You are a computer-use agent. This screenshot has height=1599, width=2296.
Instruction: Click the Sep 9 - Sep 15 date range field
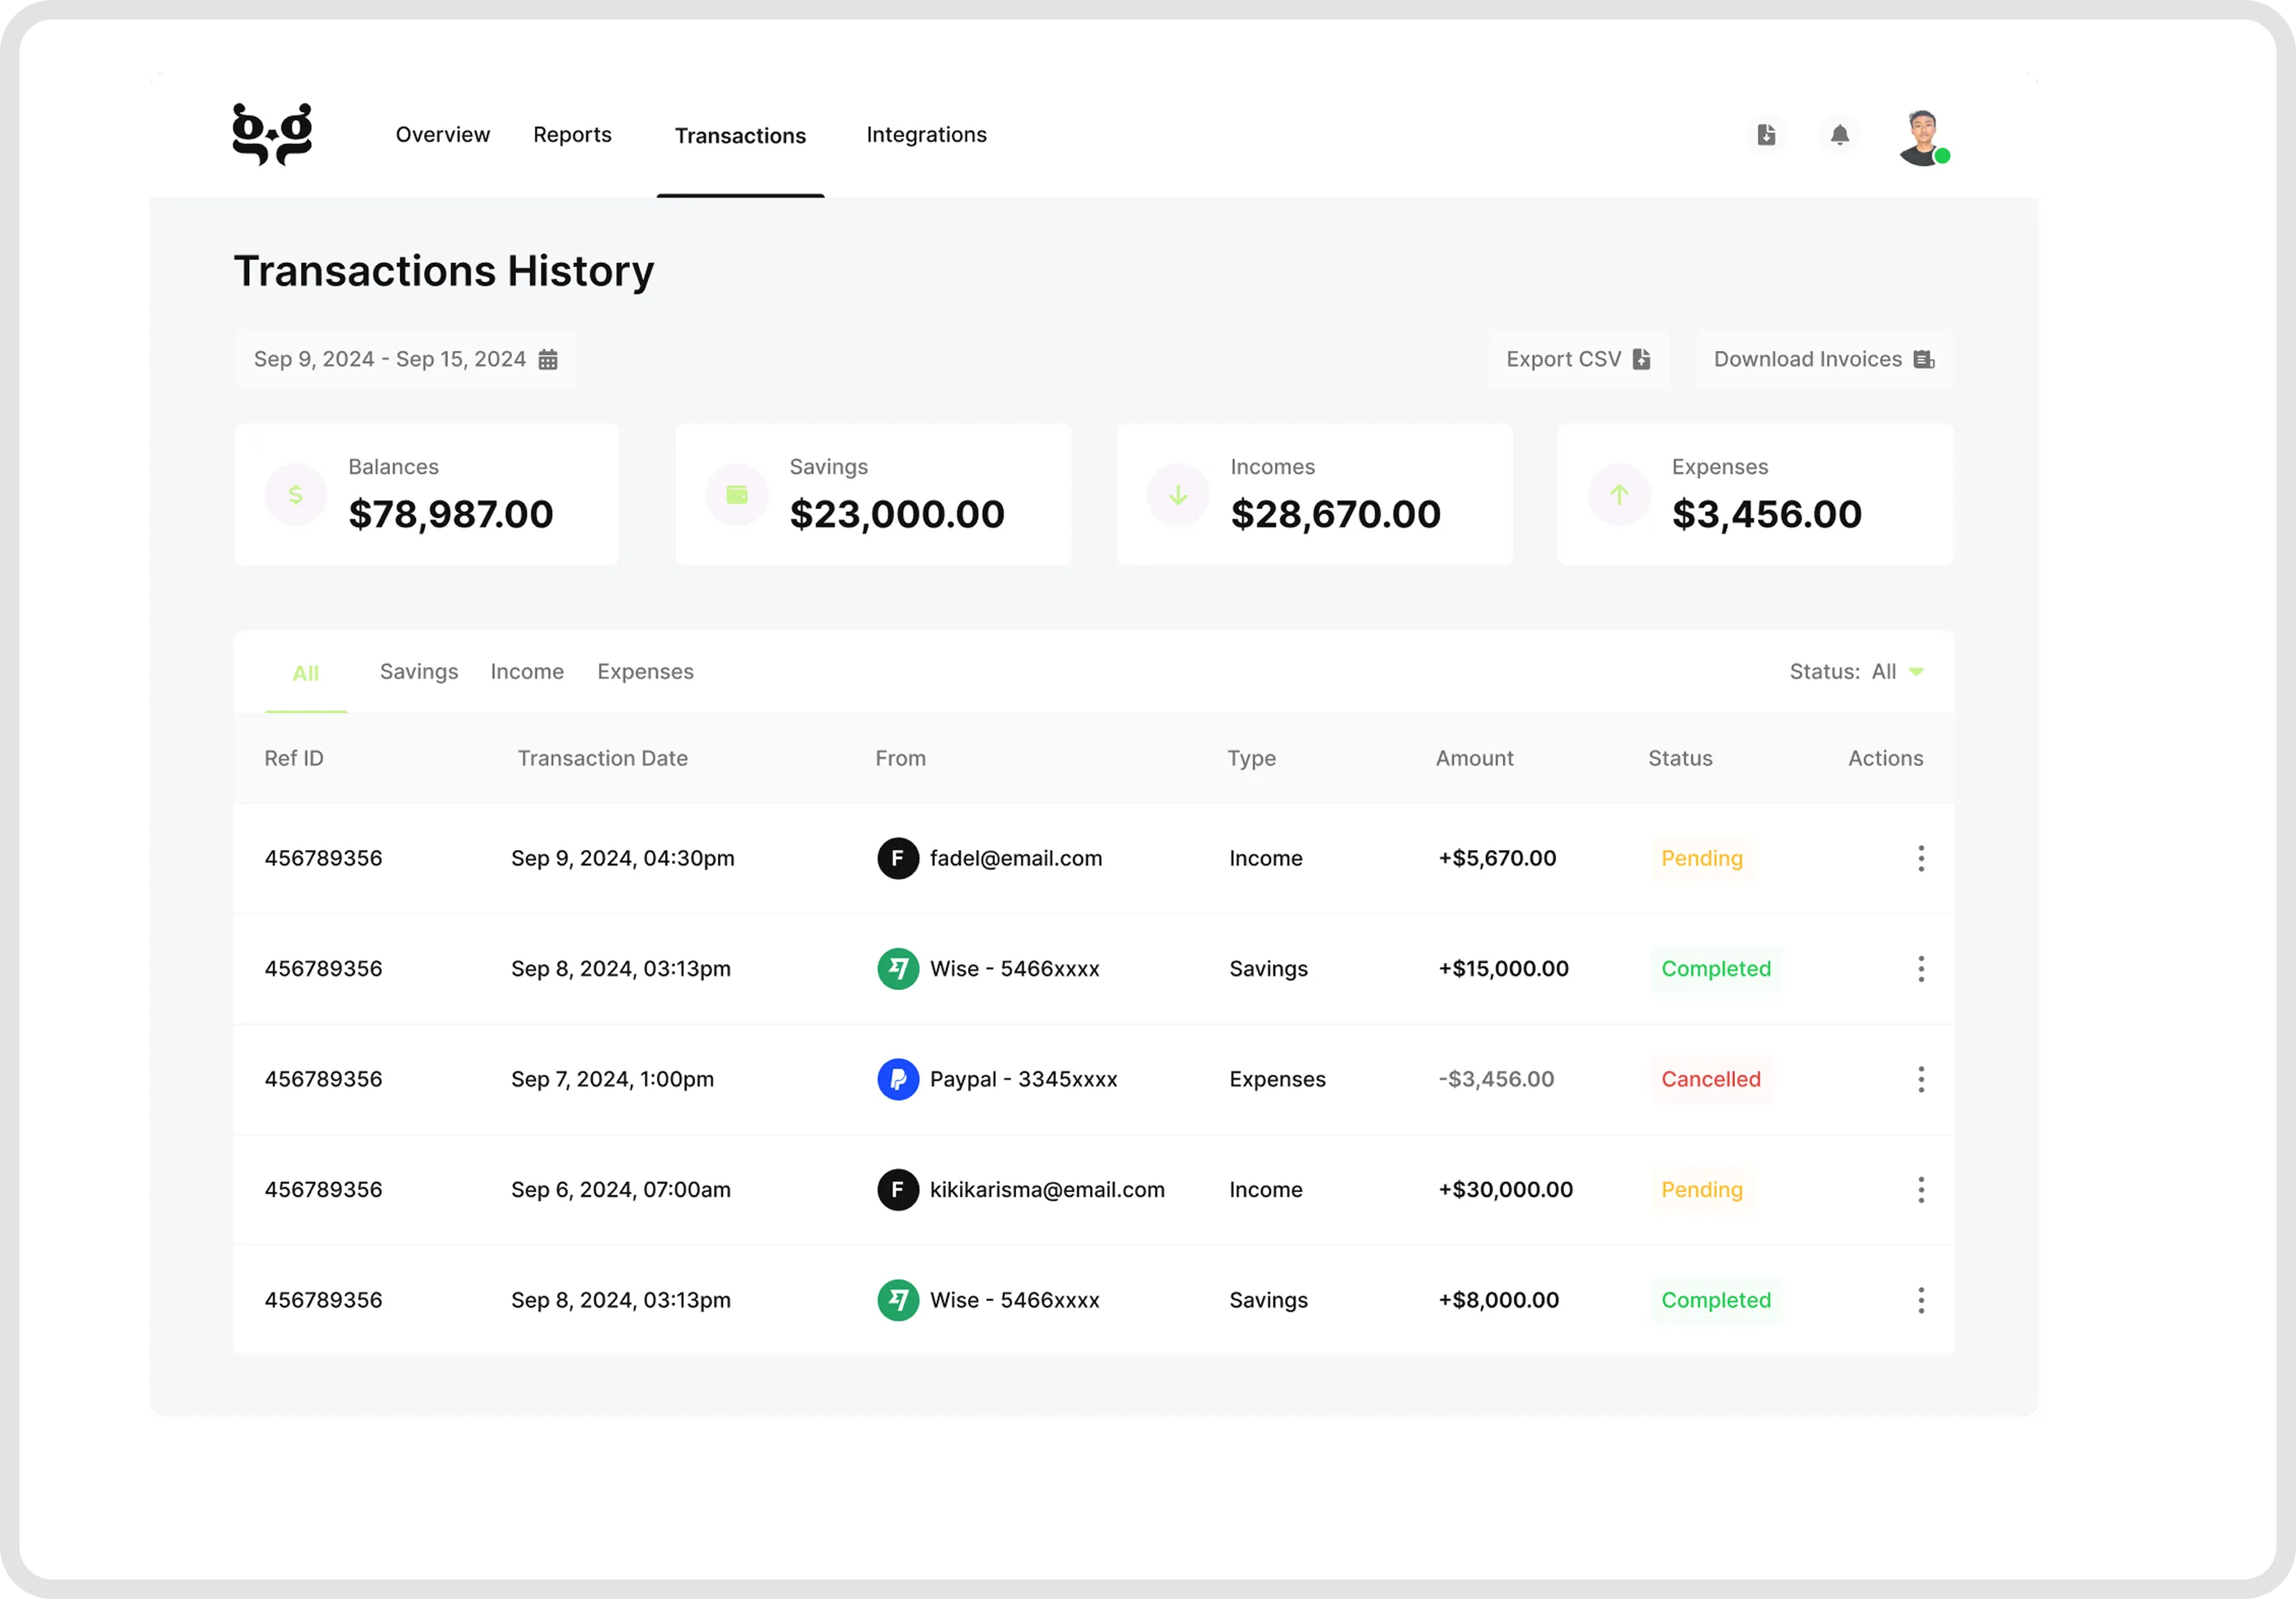tap(390, 360)
